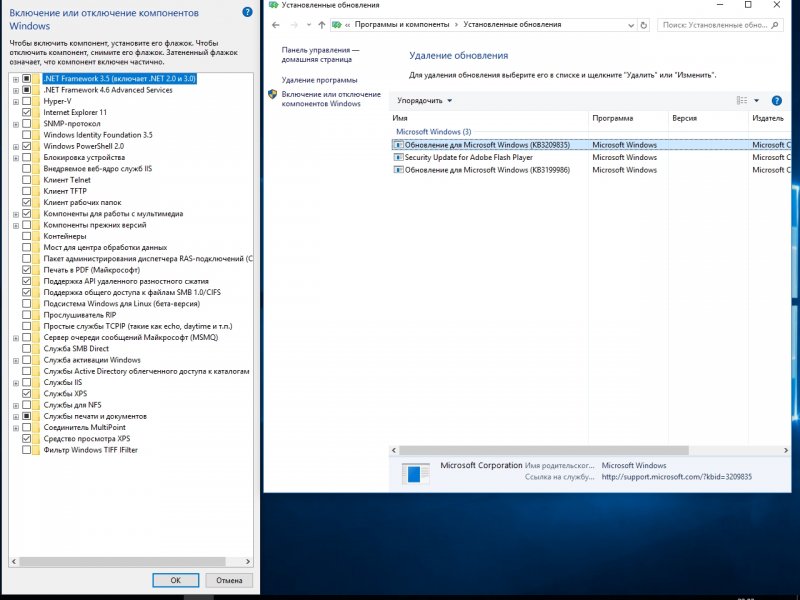Uncheck Поддержка общего доступа к файлам SMB 1.0/CIFS
This screenshot has width=800, height=600.
tap(27, 292)
